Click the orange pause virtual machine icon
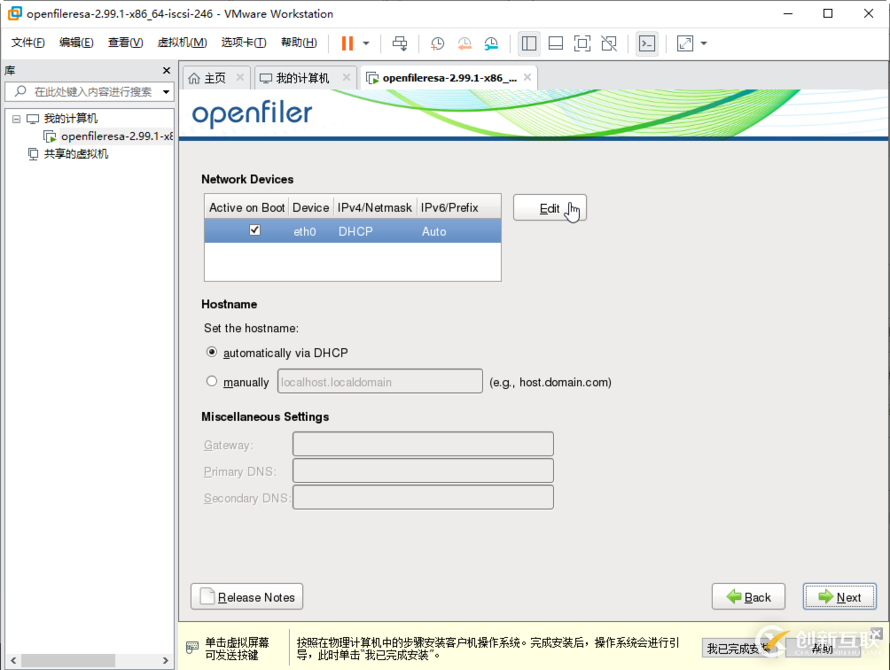Screen dimensions: 890x670 pos(347,43)
